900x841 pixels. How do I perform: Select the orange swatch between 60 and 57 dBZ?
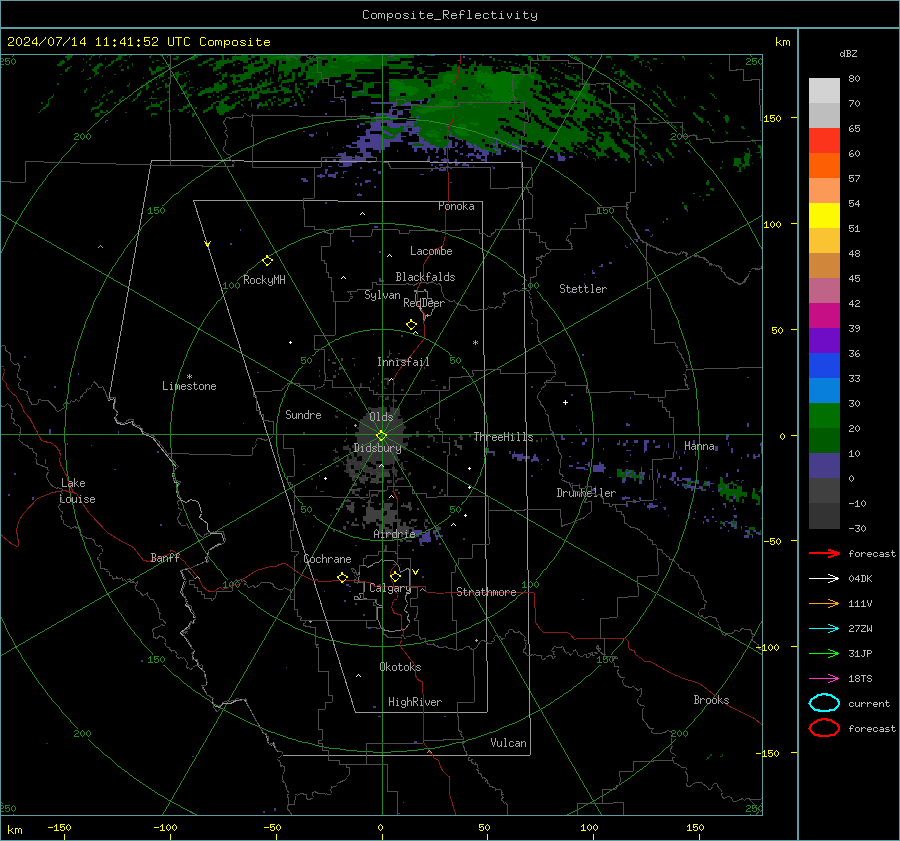click(824, 166)
